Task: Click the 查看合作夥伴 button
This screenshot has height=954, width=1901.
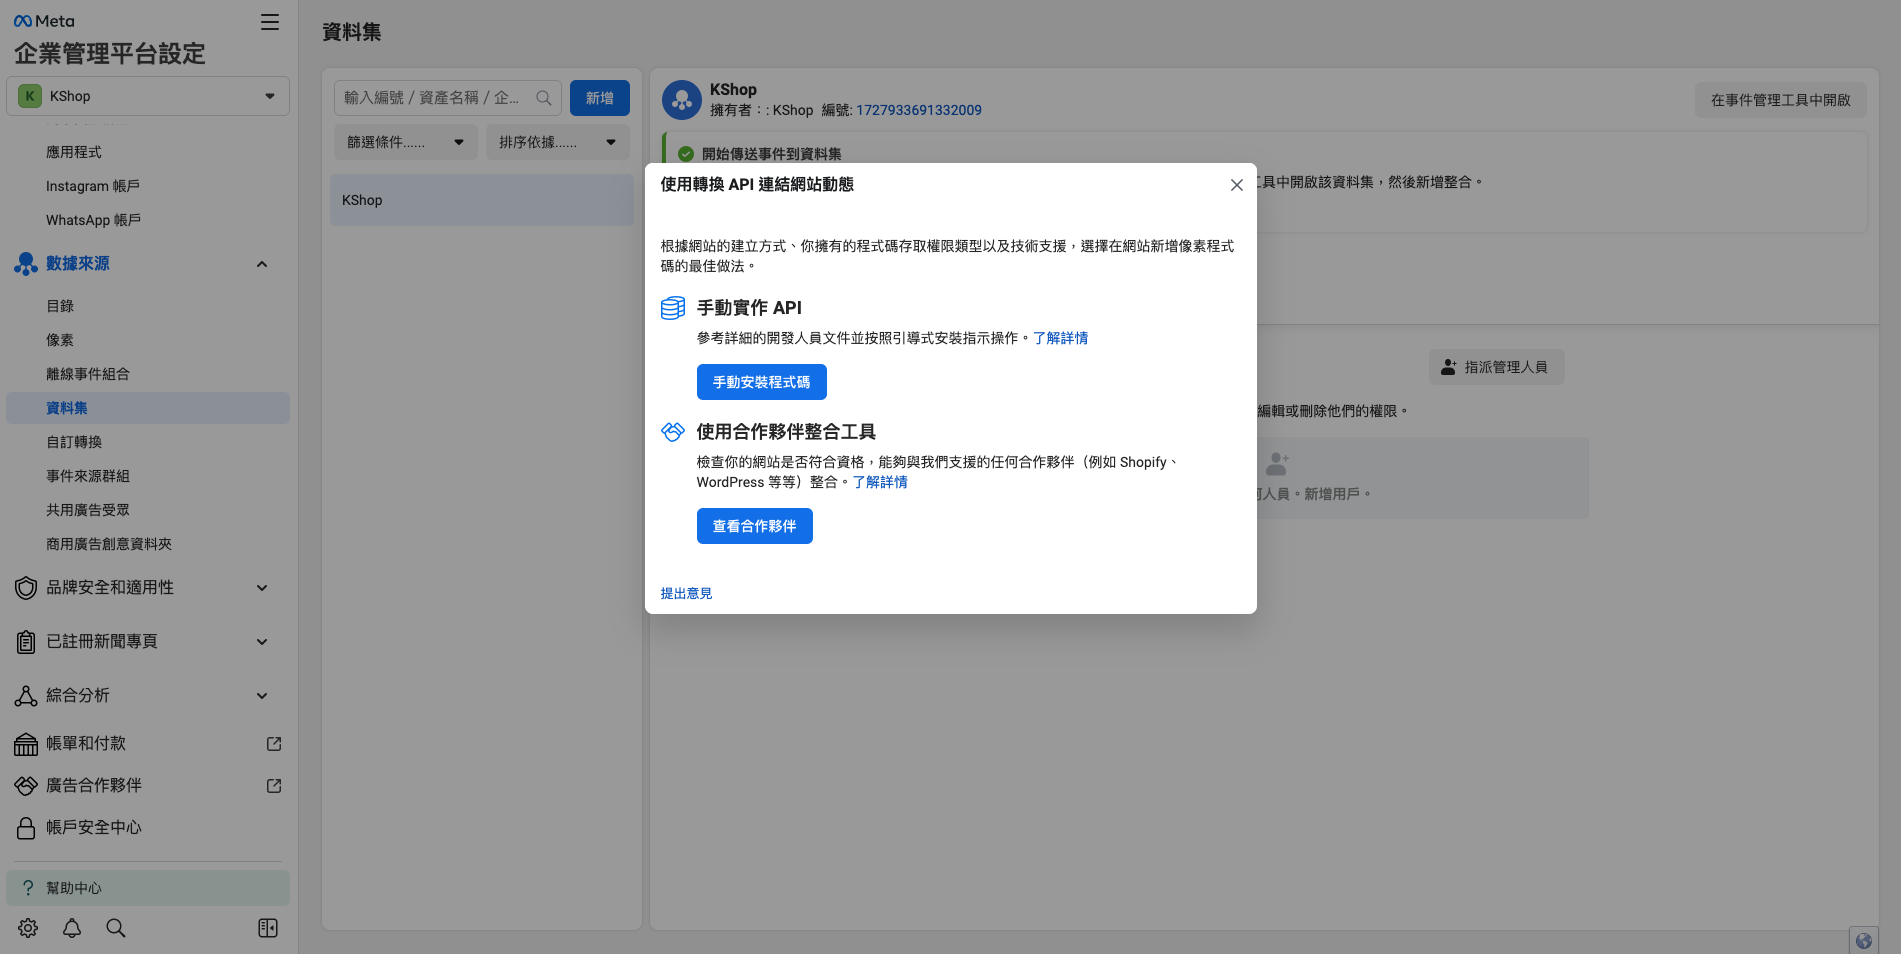Action: click(755, 526)
